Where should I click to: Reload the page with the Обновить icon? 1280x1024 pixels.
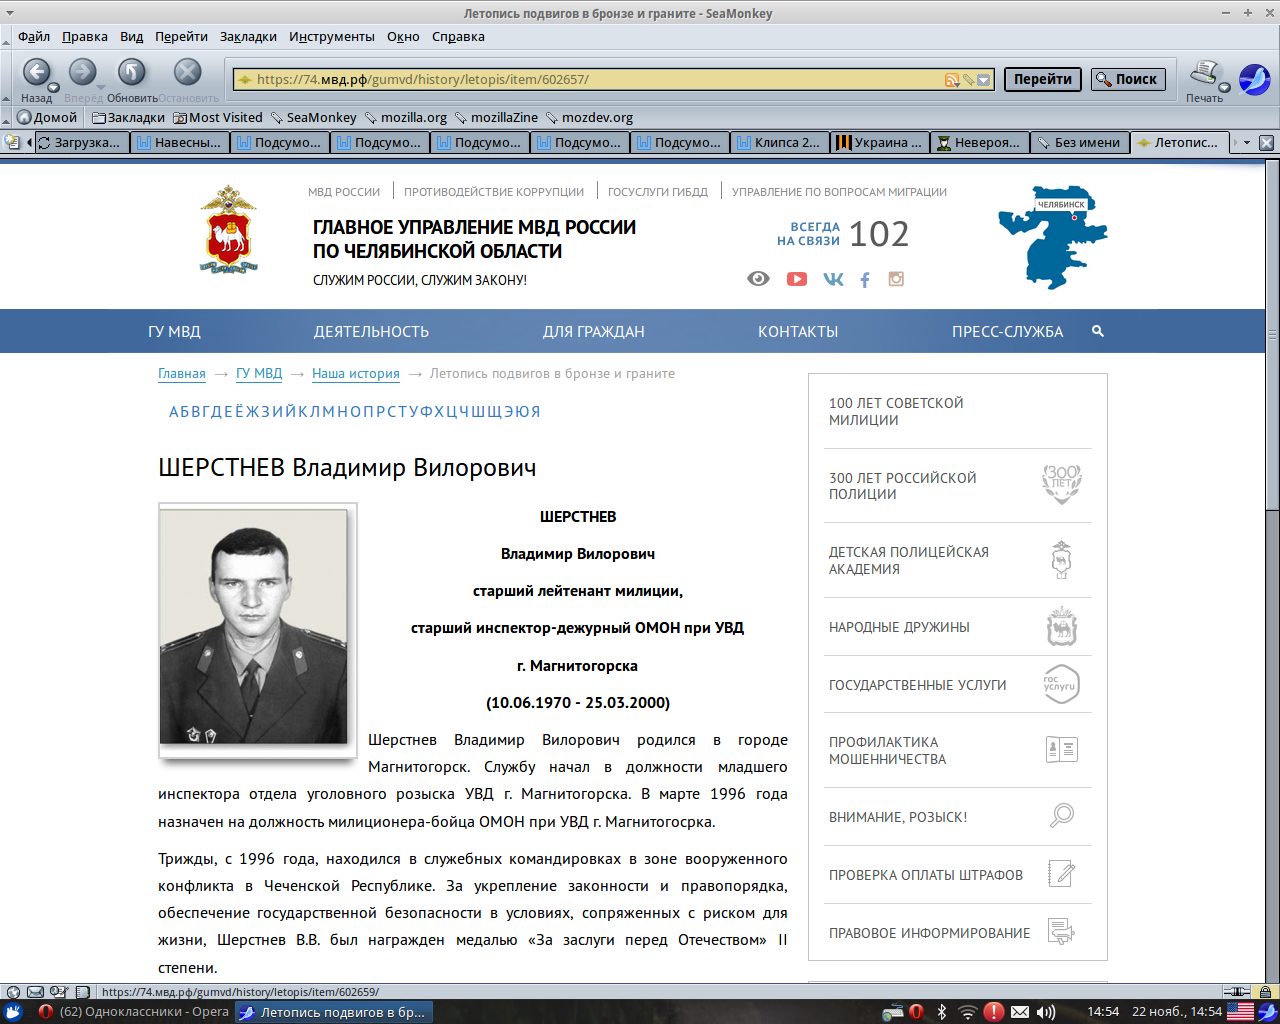pos(130,72)
